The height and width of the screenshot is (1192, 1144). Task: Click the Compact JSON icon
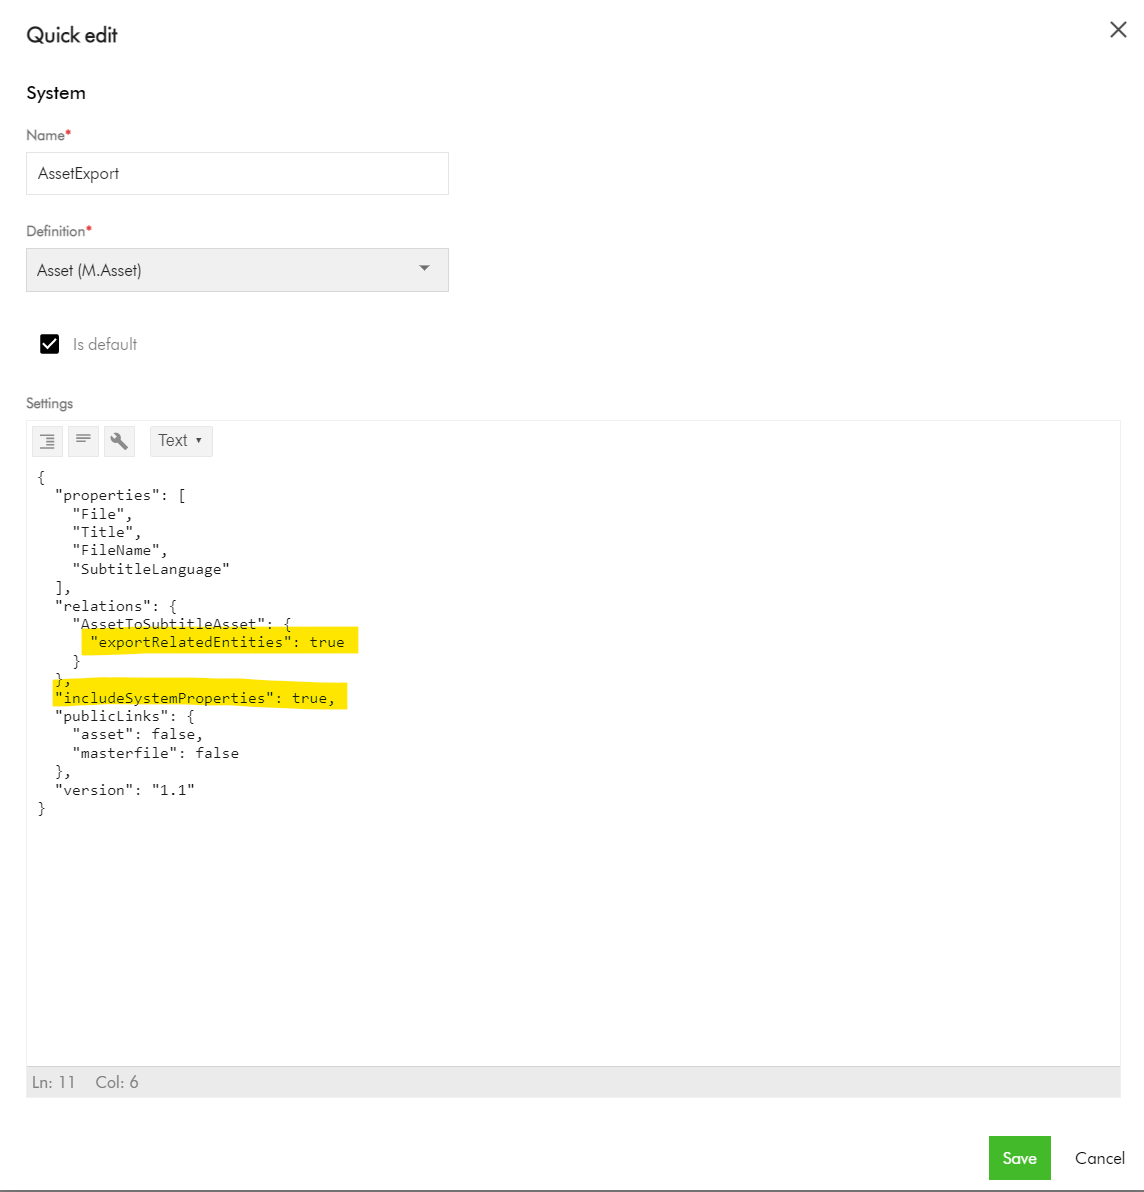(x=83, y=441)
